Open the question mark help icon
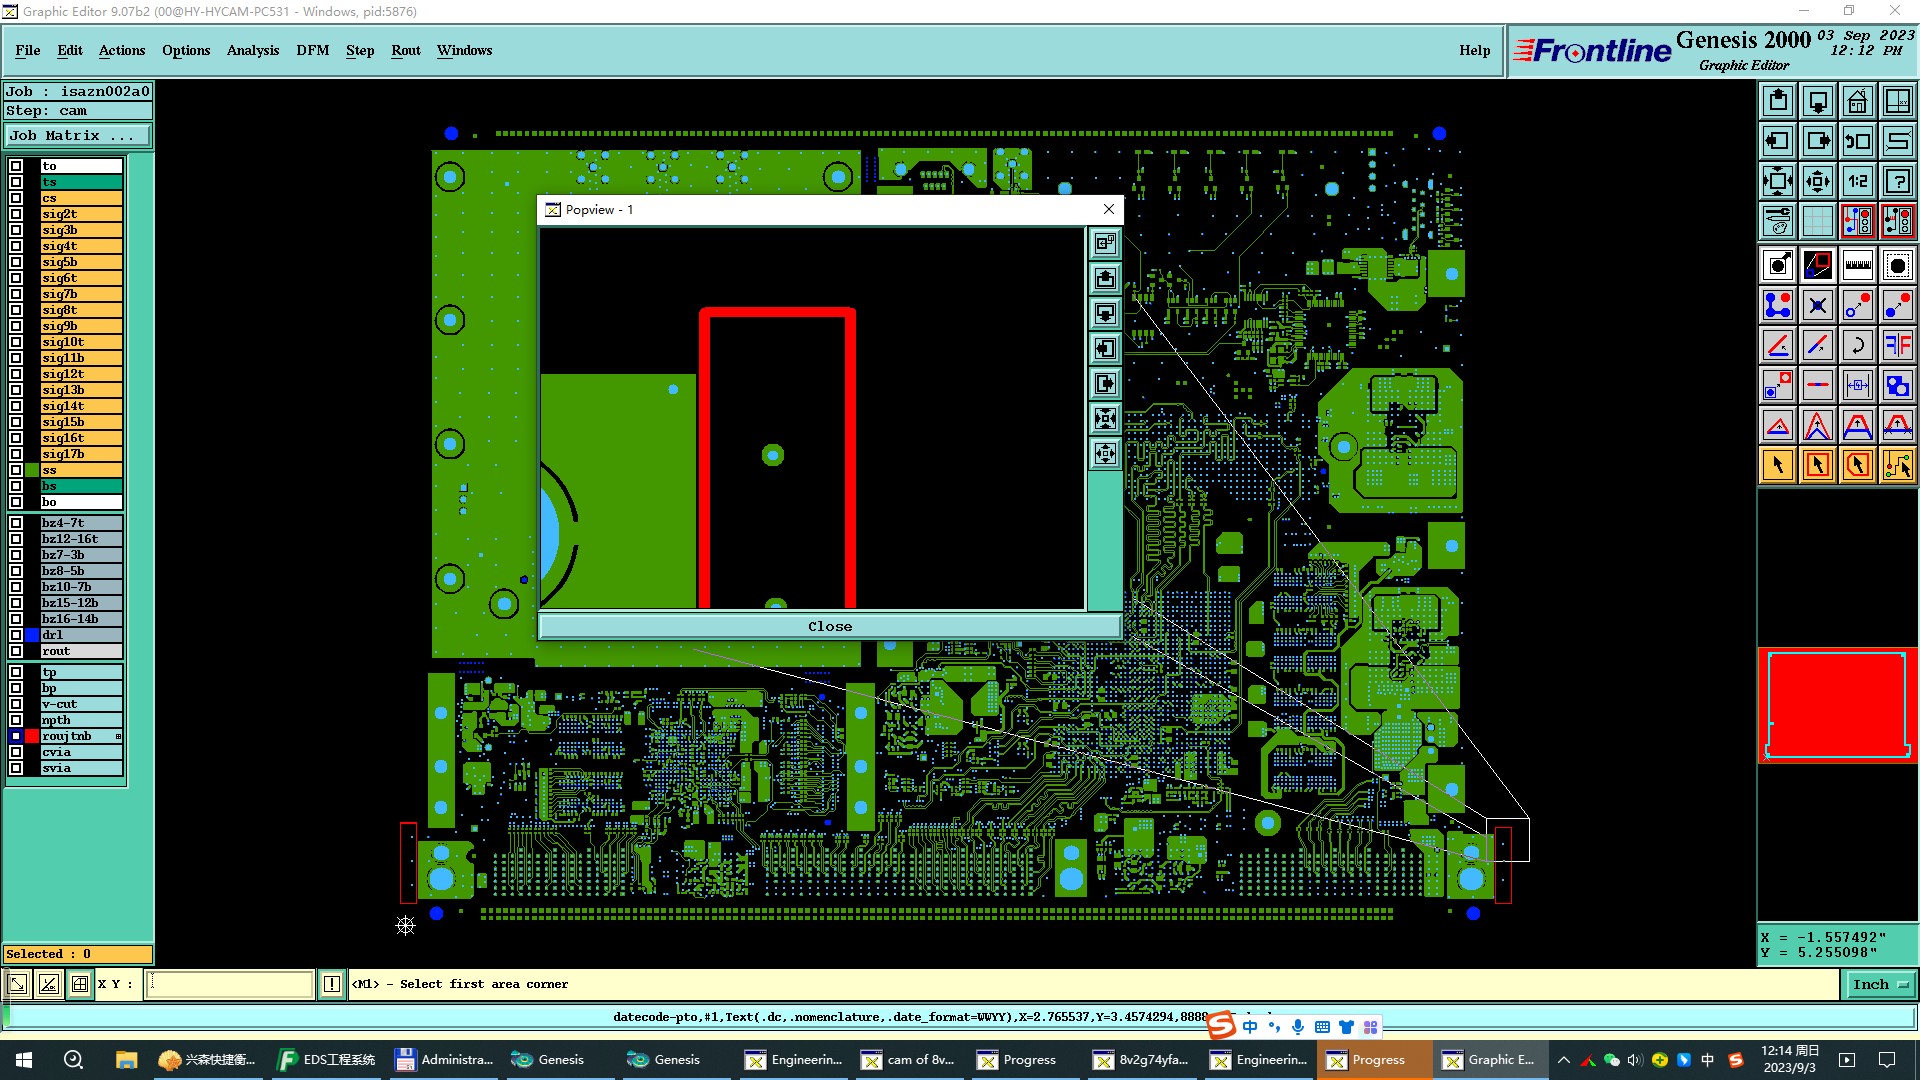The width and height of the screenshot is (1920, 1080). click(x=1897, y=181)
